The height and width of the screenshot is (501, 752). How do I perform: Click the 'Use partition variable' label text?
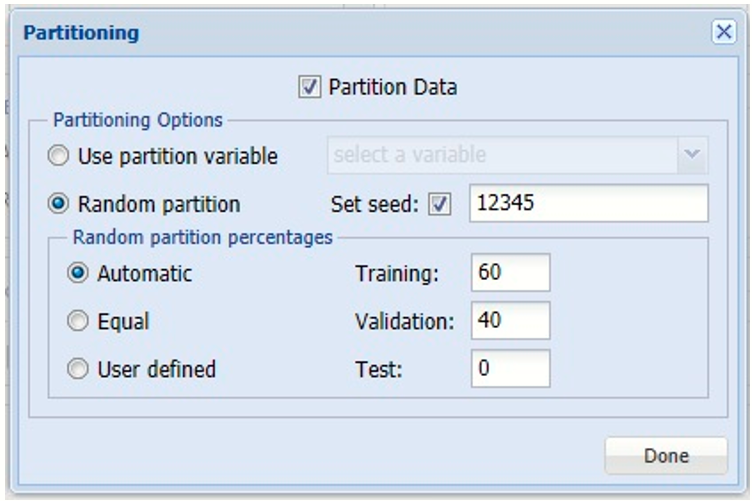coord(177,157)
